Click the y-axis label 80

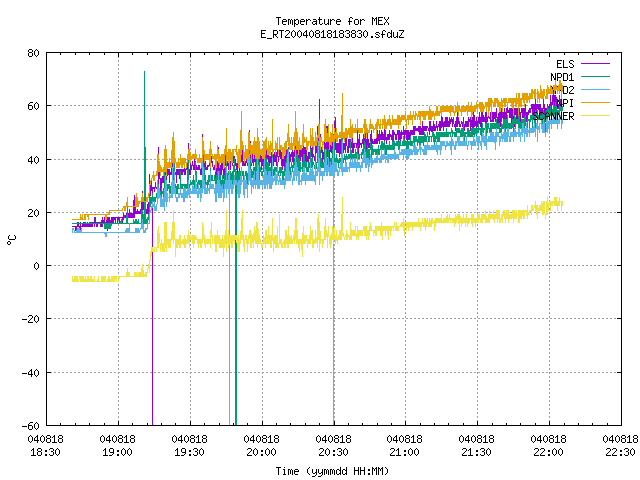pos(33,53)
